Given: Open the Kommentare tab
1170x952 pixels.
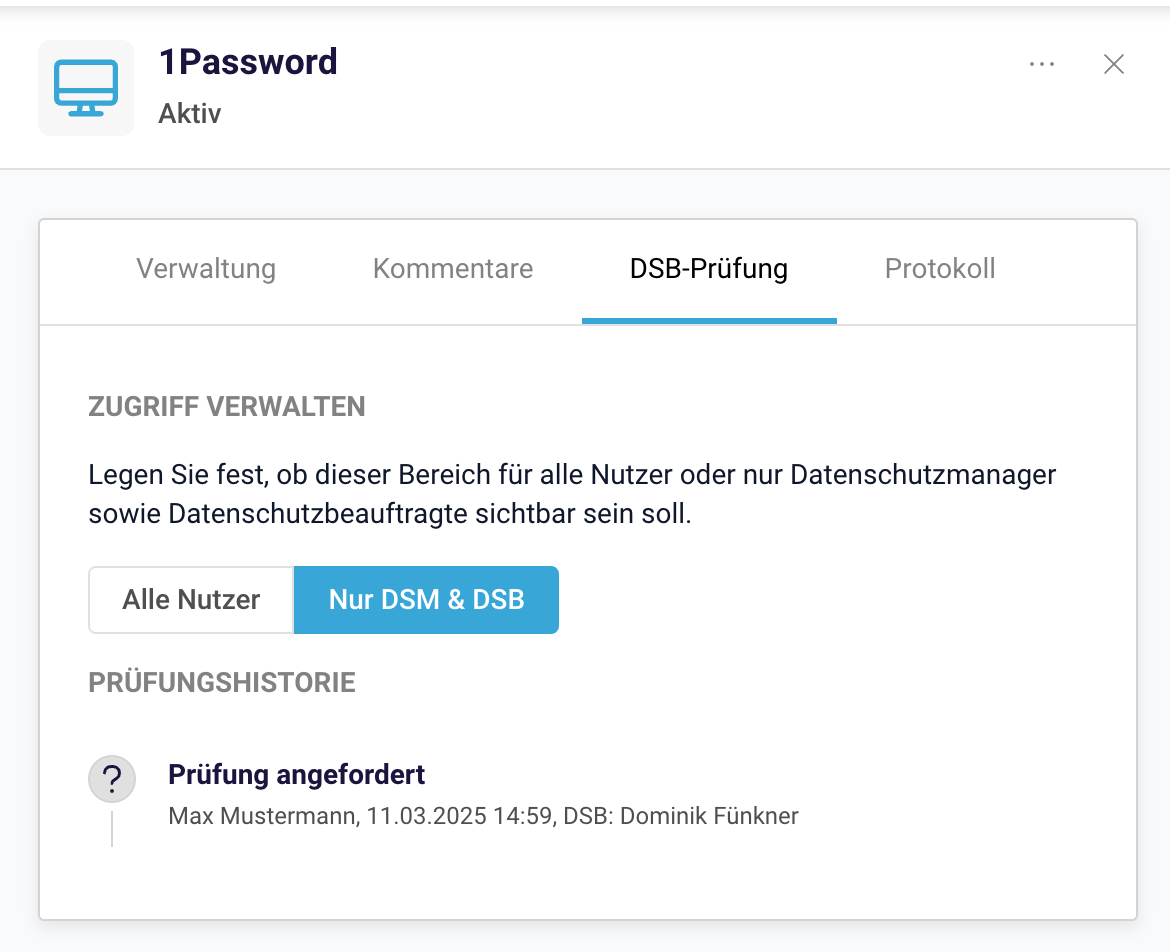Looking at the screenshot, I should click(x=453, y=269).
